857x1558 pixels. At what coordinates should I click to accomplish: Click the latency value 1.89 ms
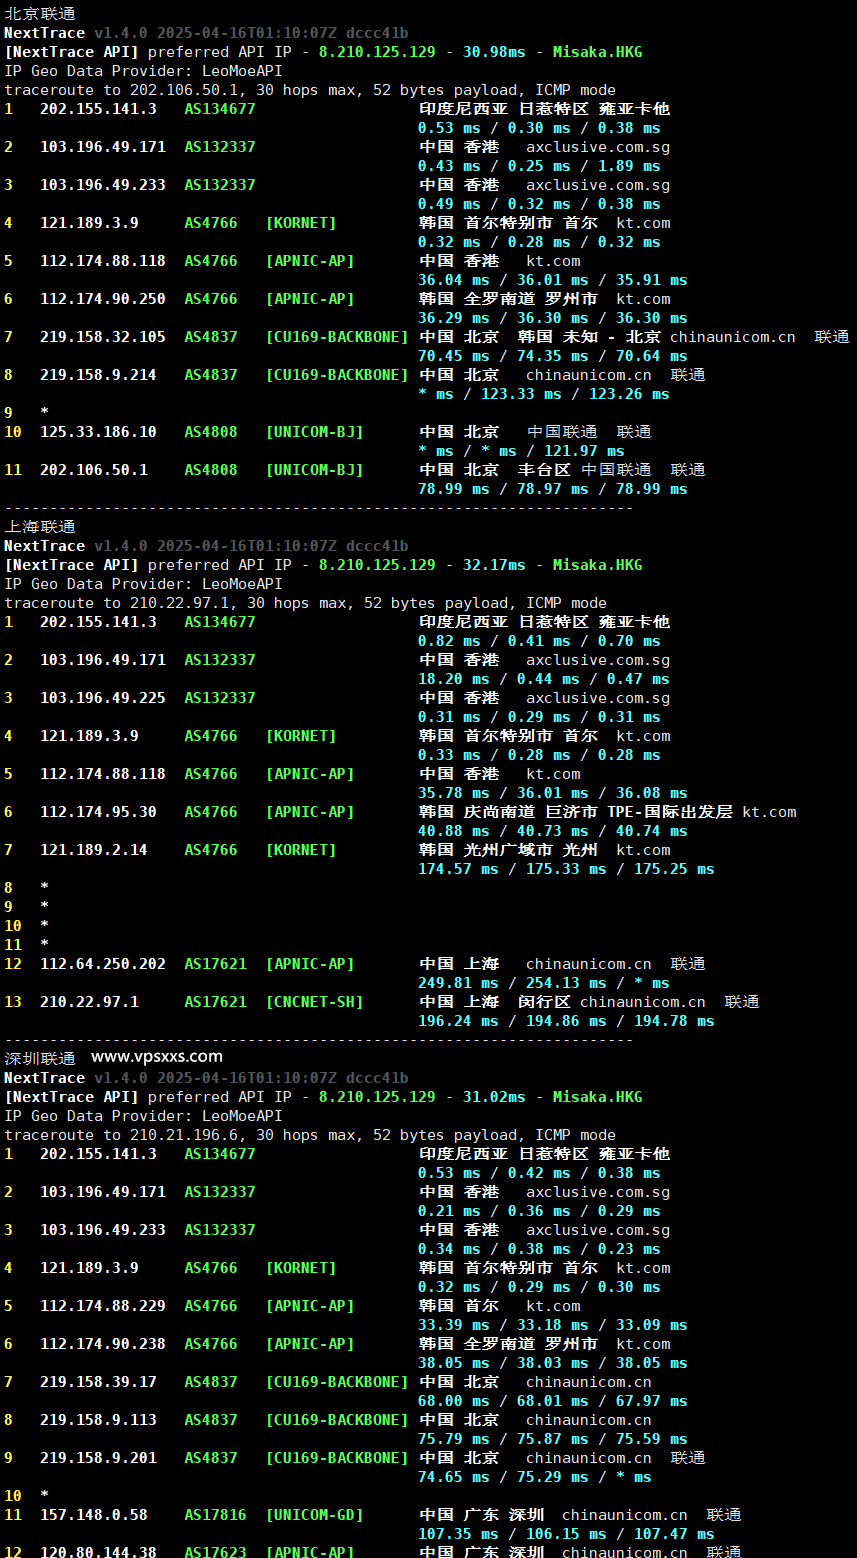coord(629,166)
